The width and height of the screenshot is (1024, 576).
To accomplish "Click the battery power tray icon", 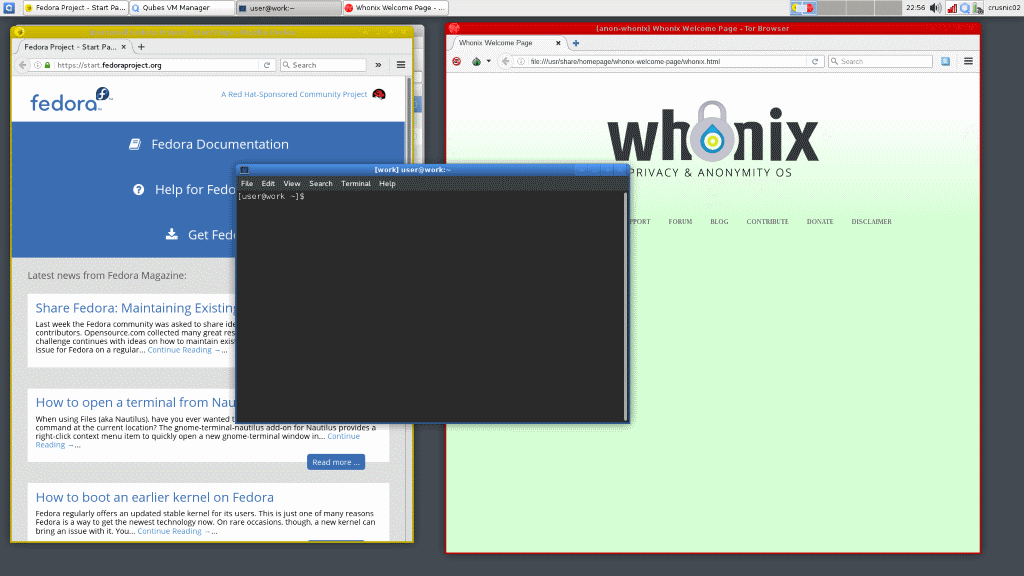I will tap(978, 8).
